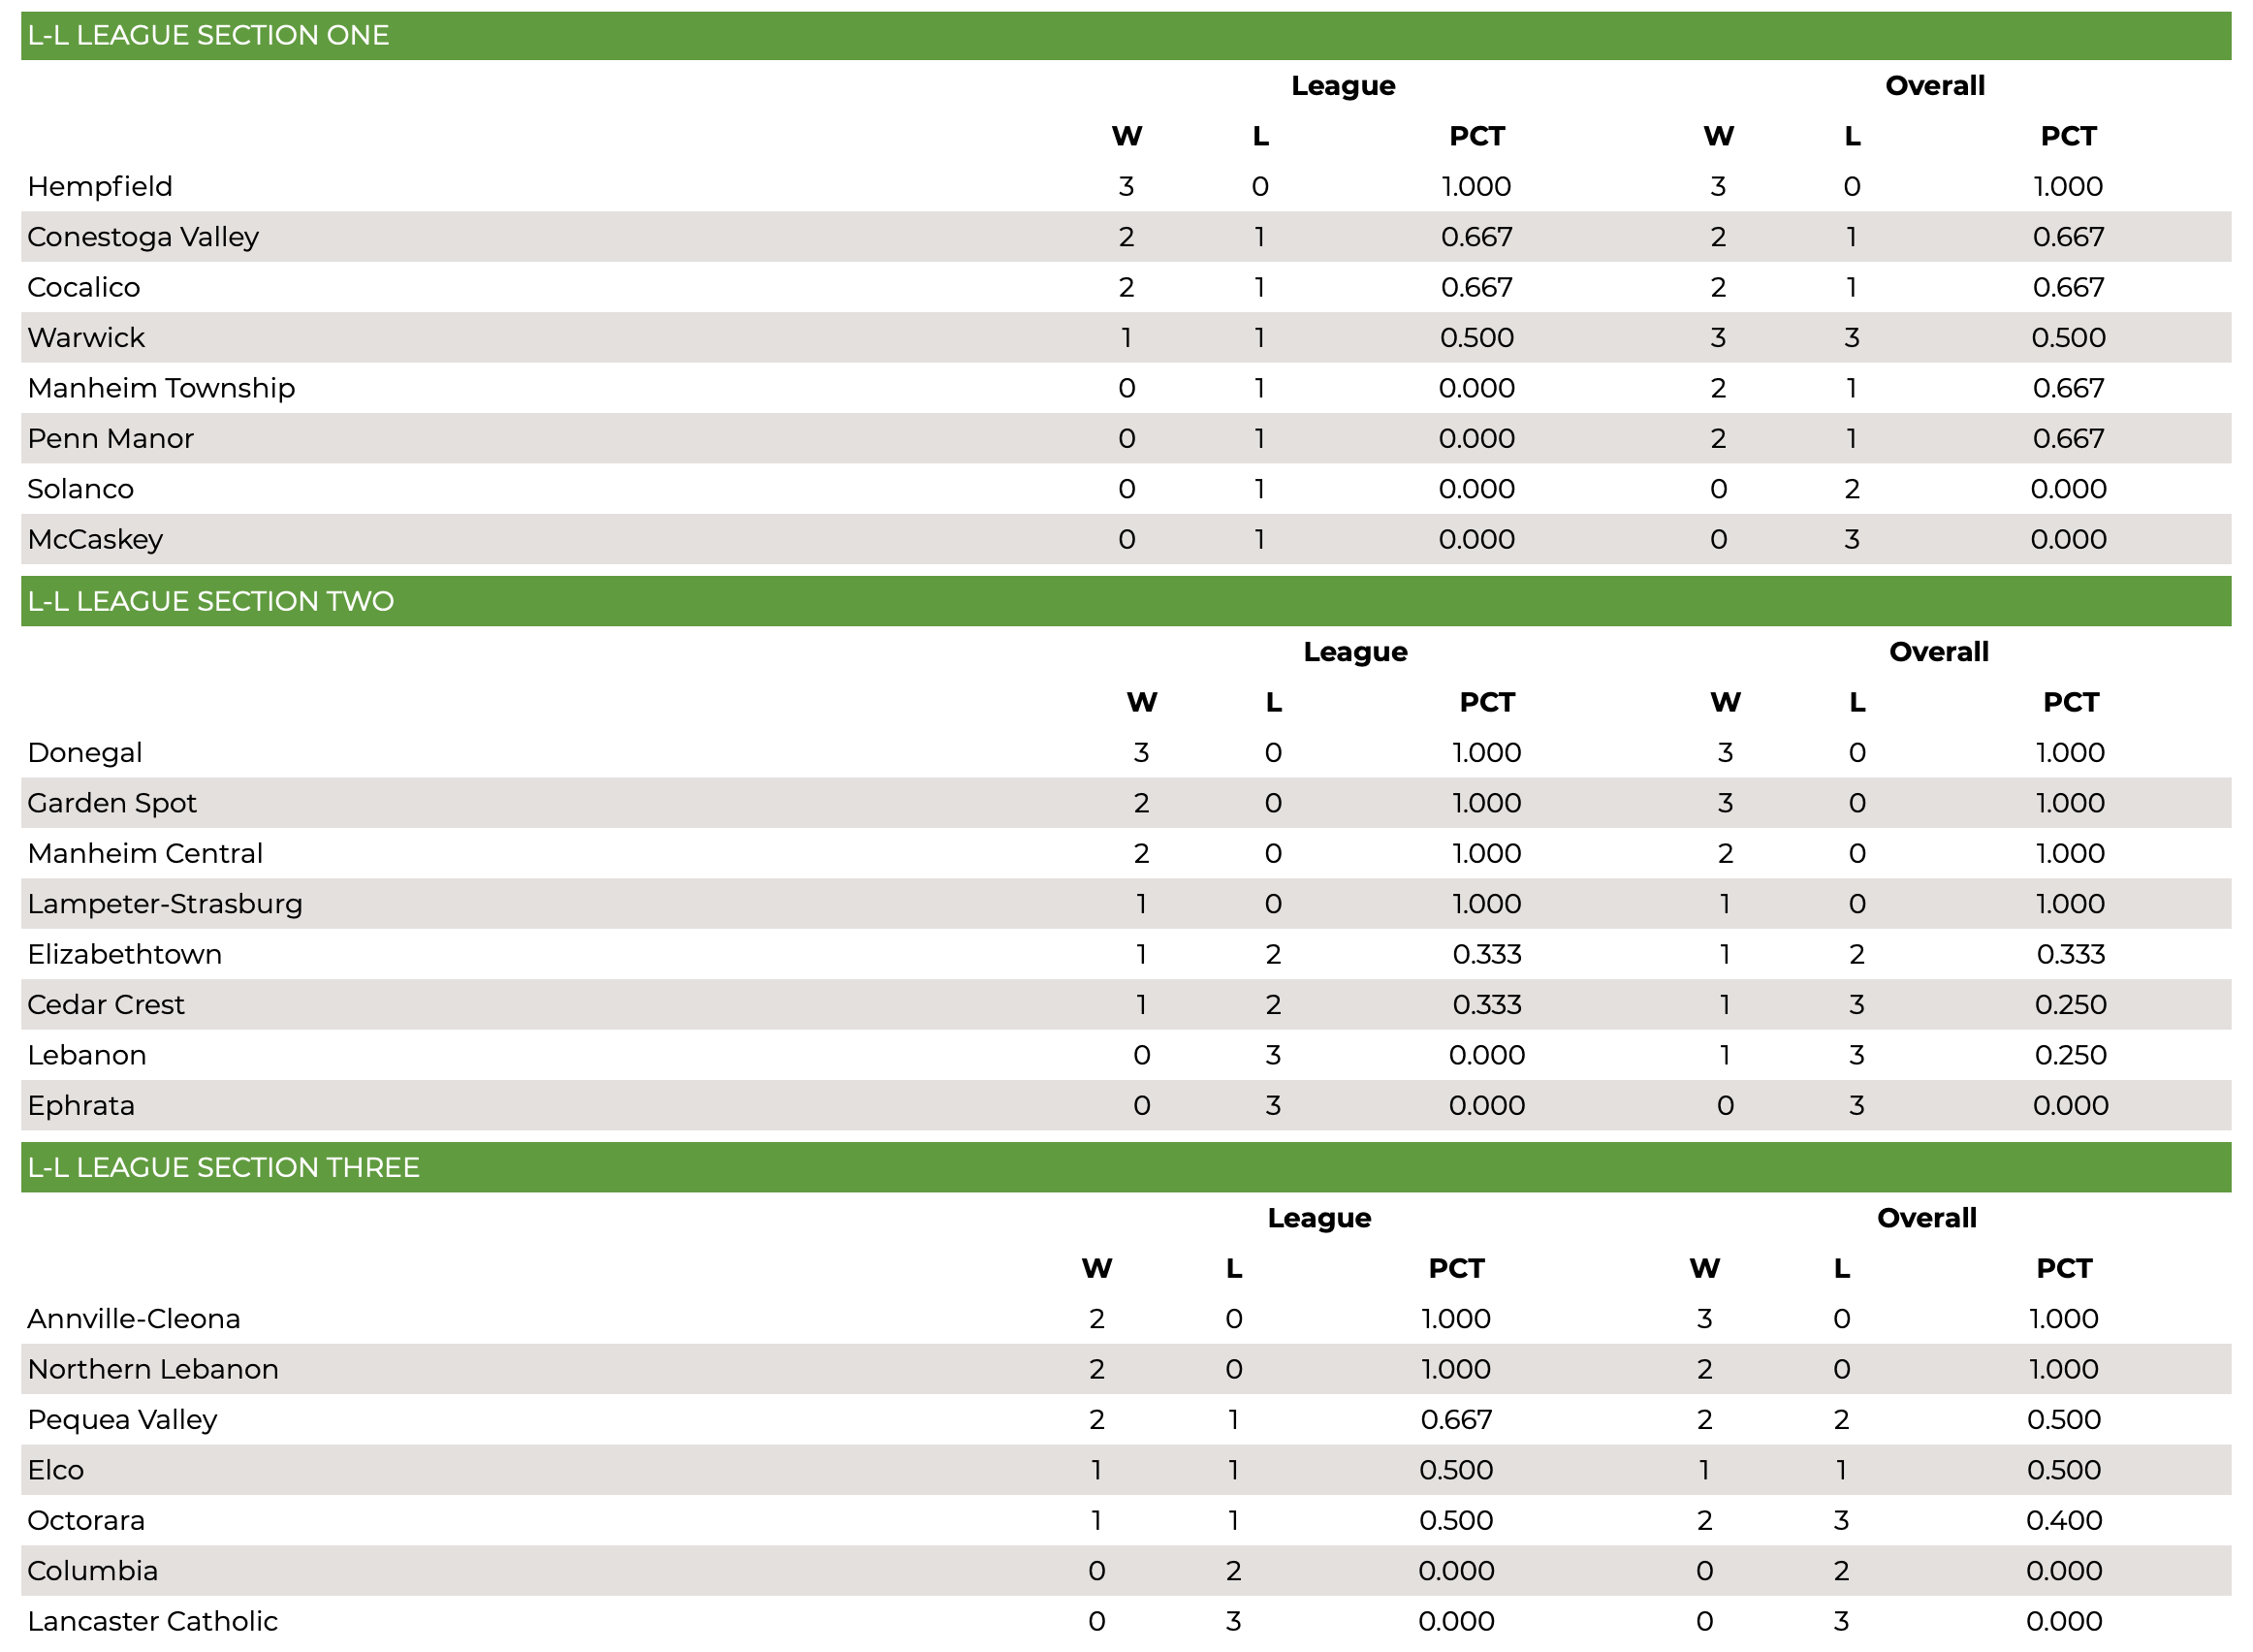
Task: Click the Ephrata team name
Action: (81, 1105)
